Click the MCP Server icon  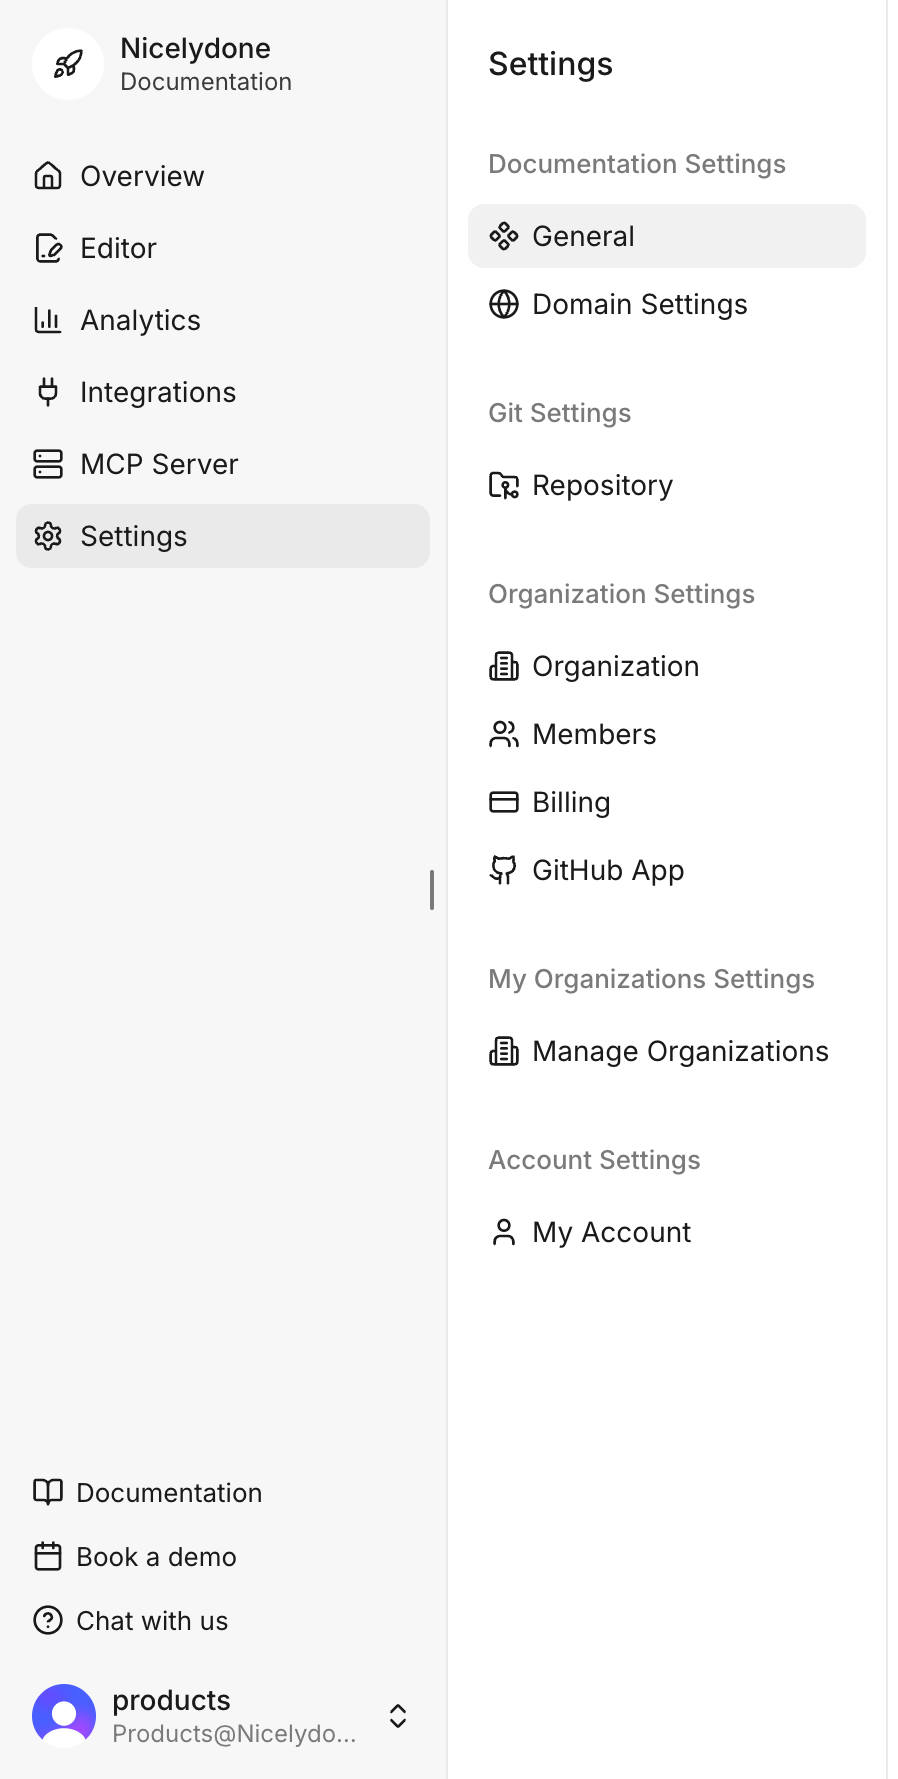tap(48, 464)
